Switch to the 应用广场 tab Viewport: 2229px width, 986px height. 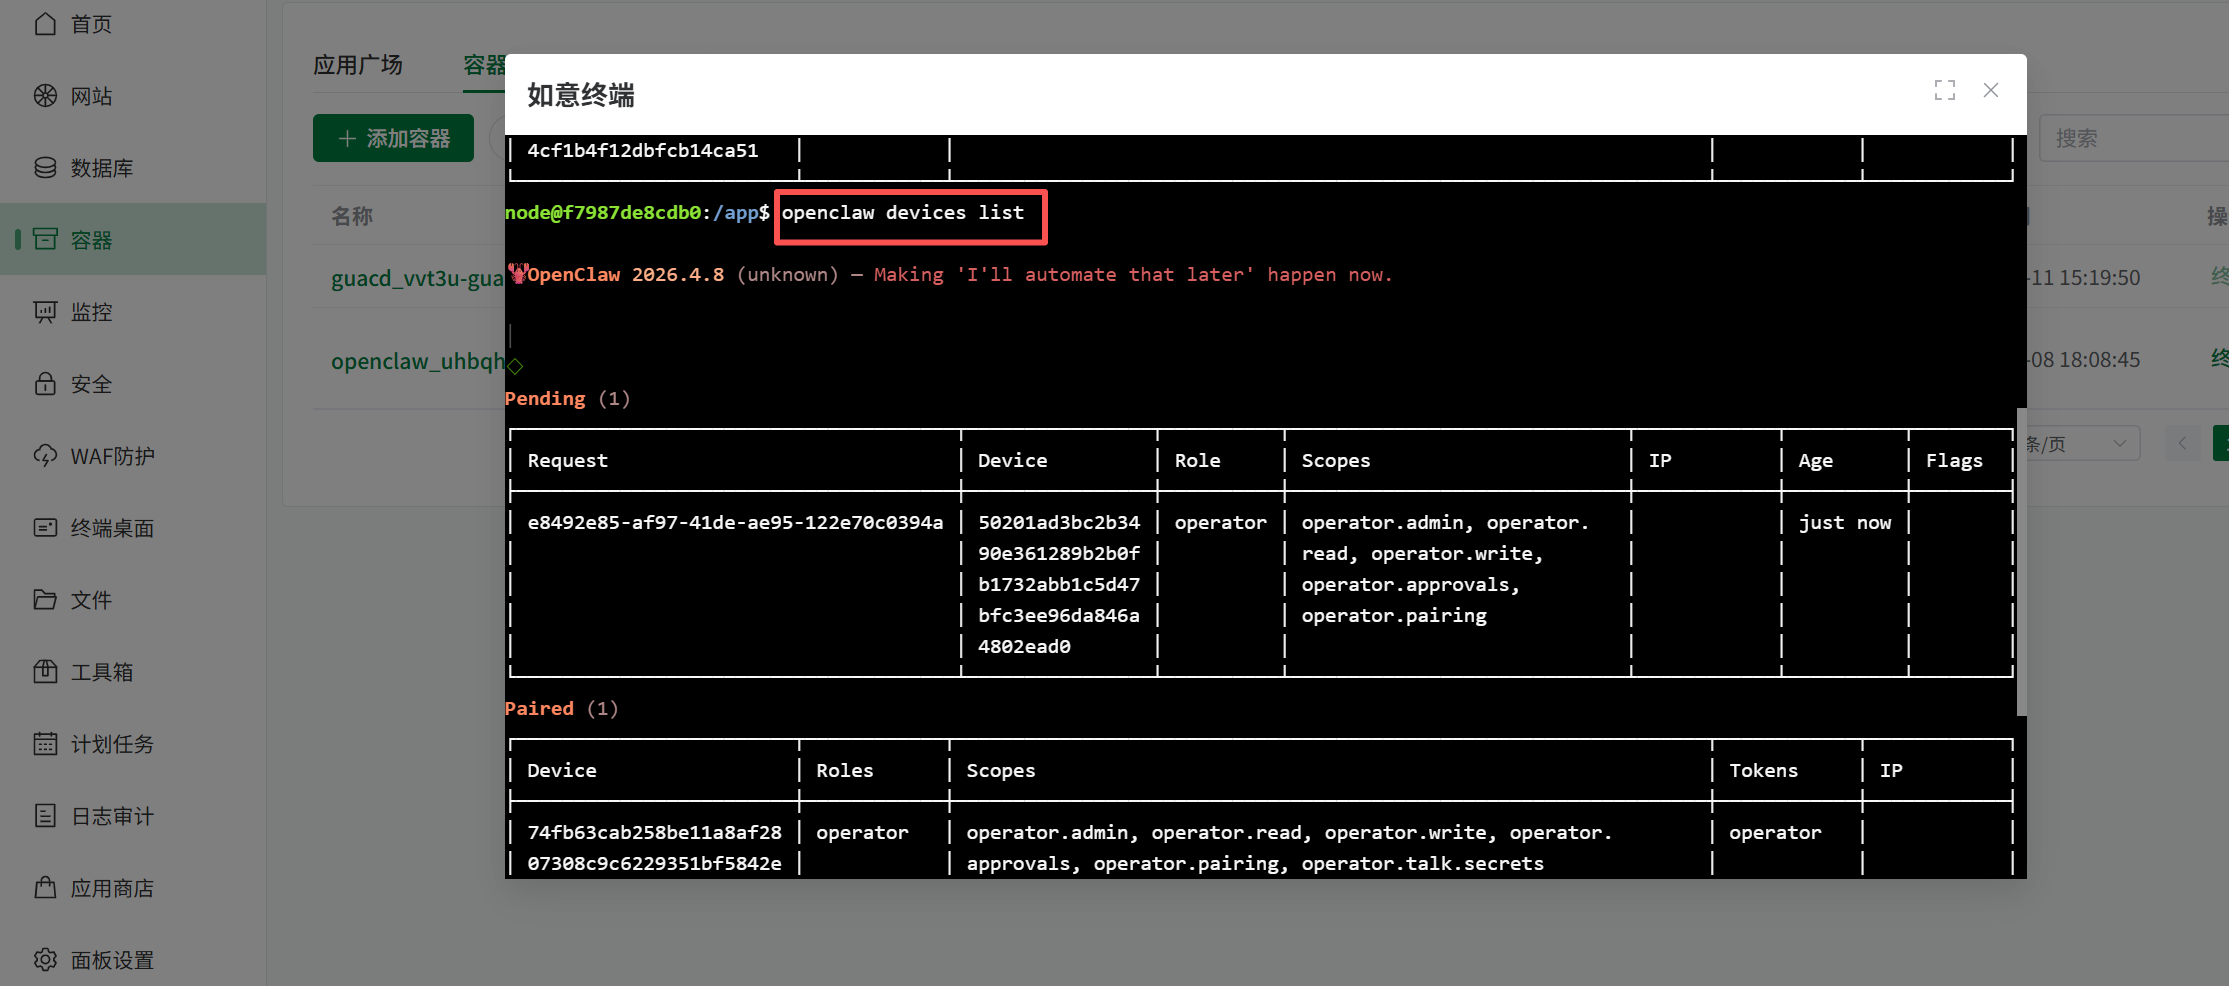tap(358, 66)
